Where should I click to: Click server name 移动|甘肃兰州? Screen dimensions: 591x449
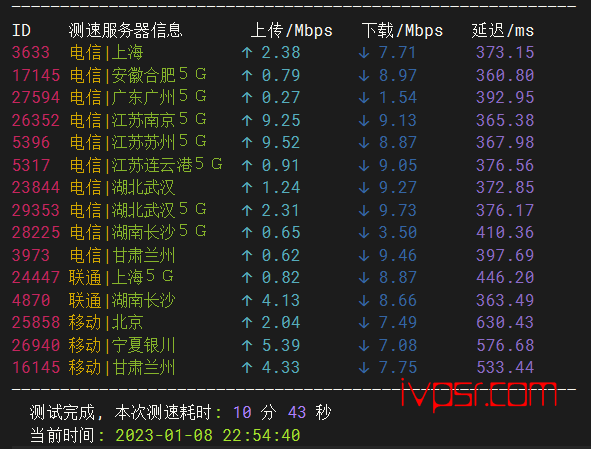(122, 367)
